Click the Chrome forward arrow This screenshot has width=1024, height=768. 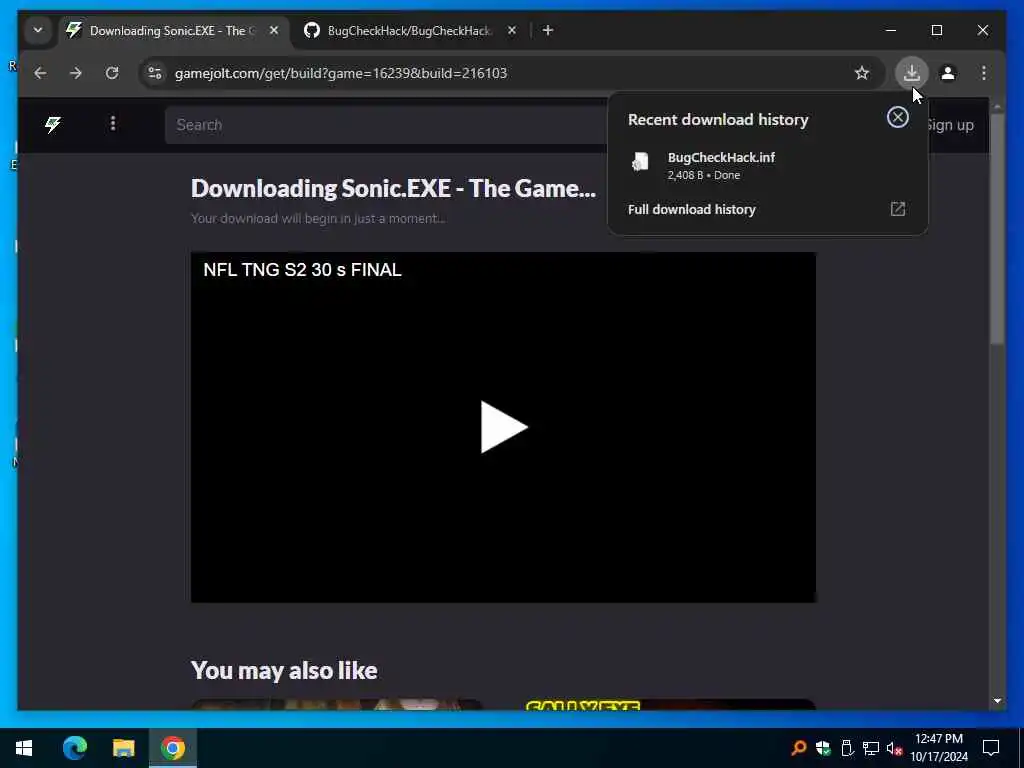coord(76,73)
